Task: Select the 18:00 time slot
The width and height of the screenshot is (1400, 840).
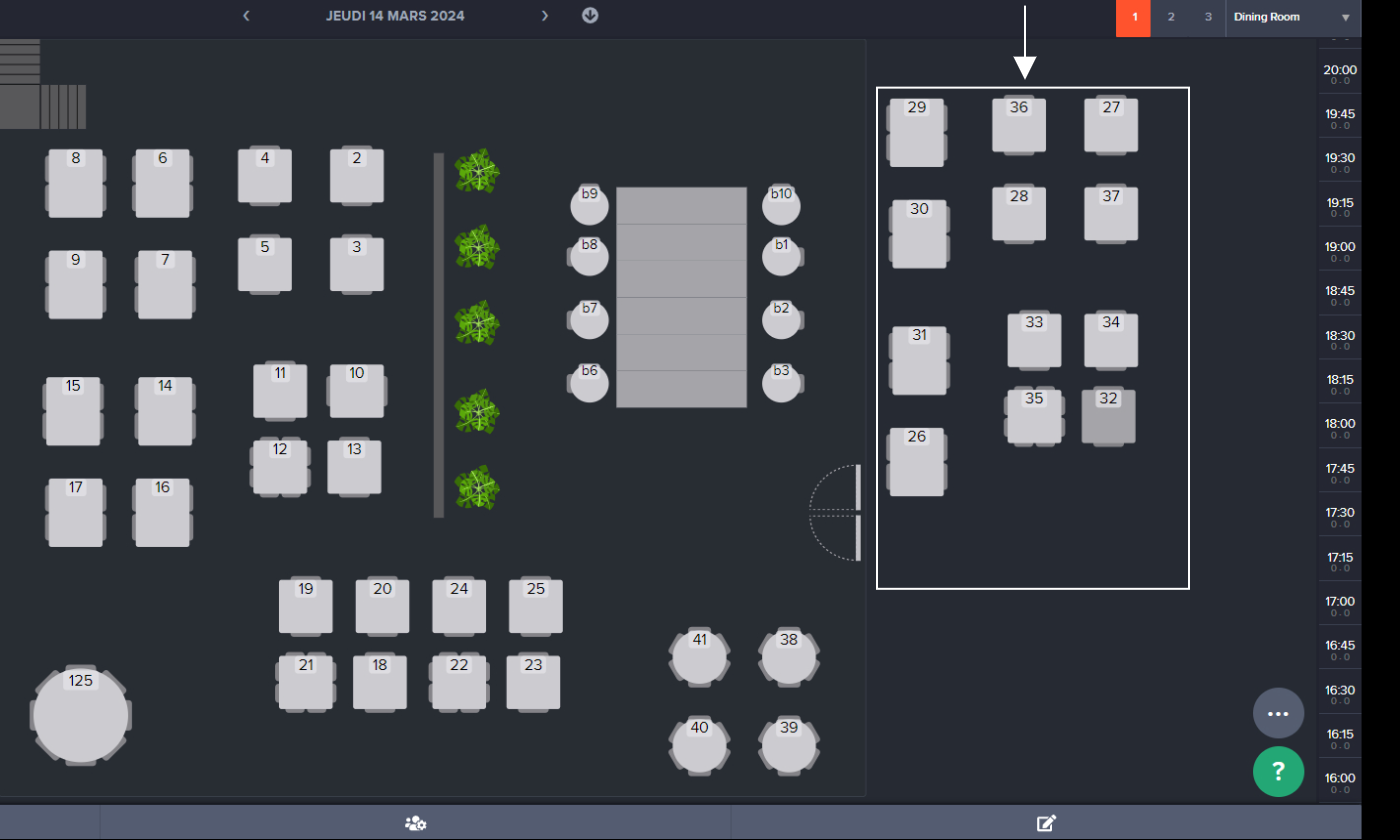Action: coord(1340,428)
